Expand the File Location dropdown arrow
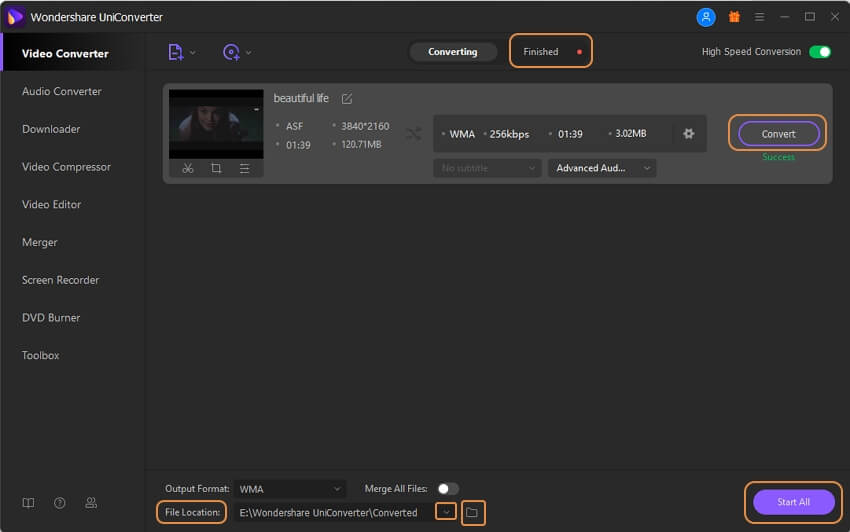The image size is (850, 532). [446, 512]
